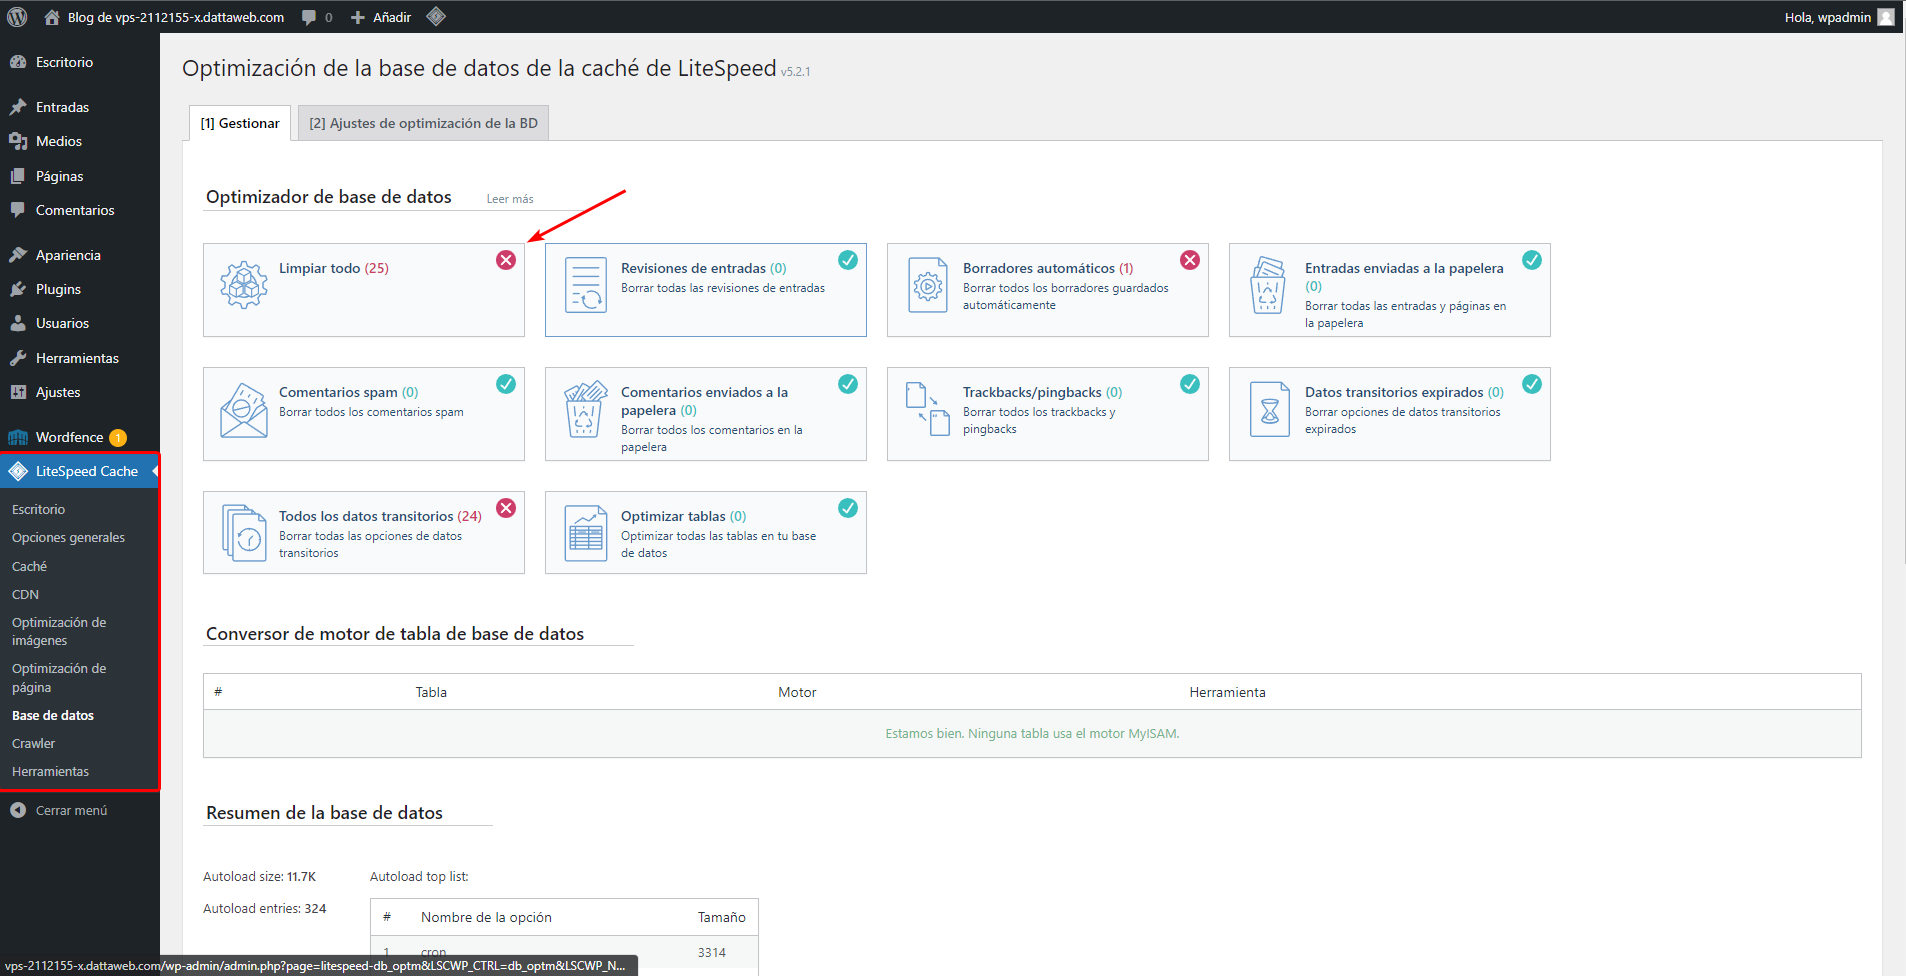Click green check on Optimizar tablas
This screenshot has width=1906, height=976.
[848, 508]
